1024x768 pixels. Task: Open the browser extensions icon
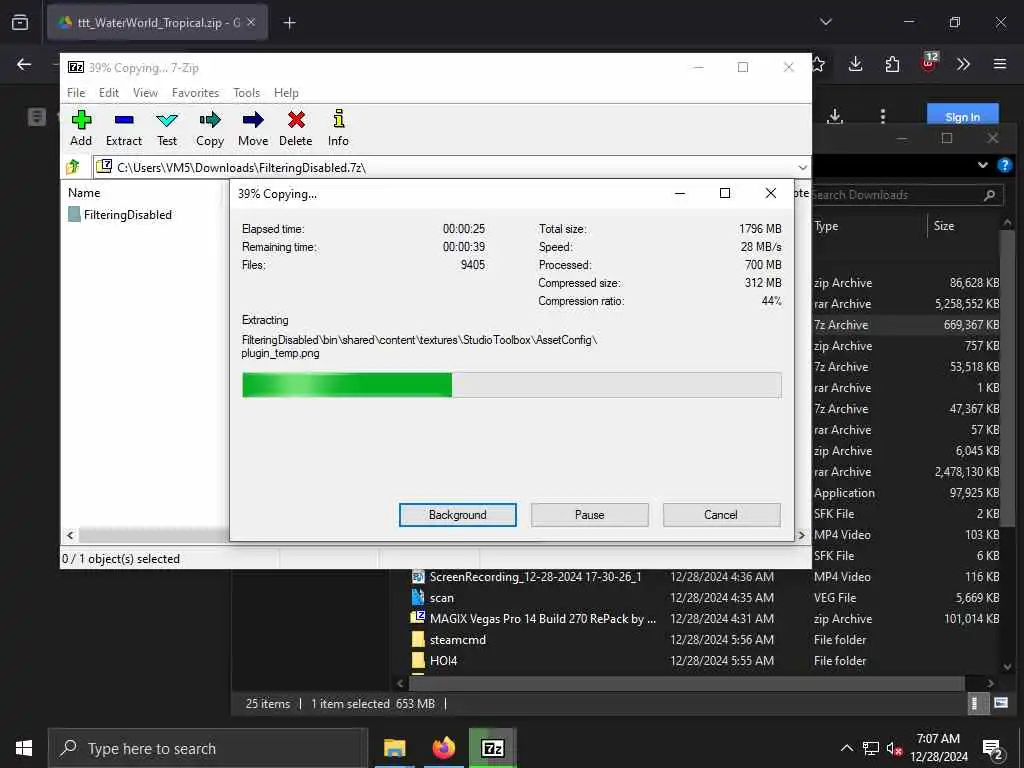892,64
